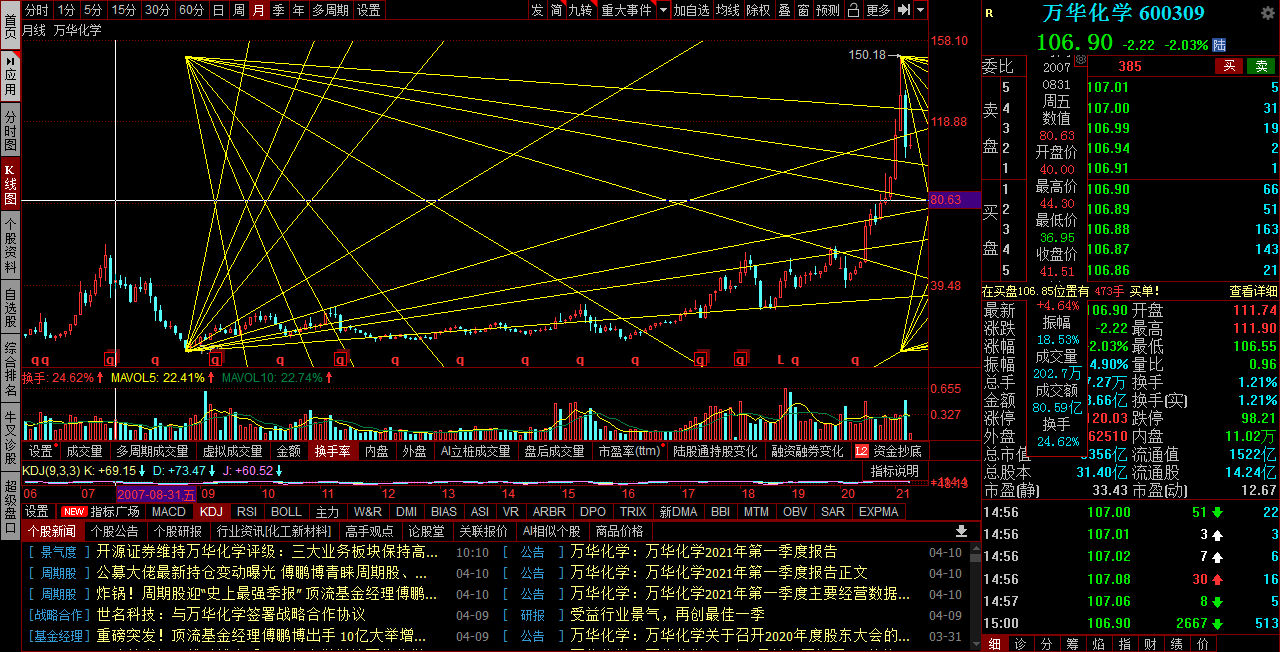This screenshot has height=652, width=1280.
Task: Open the 超级盘口 sidebar tab
Action: tap(10, 508)
